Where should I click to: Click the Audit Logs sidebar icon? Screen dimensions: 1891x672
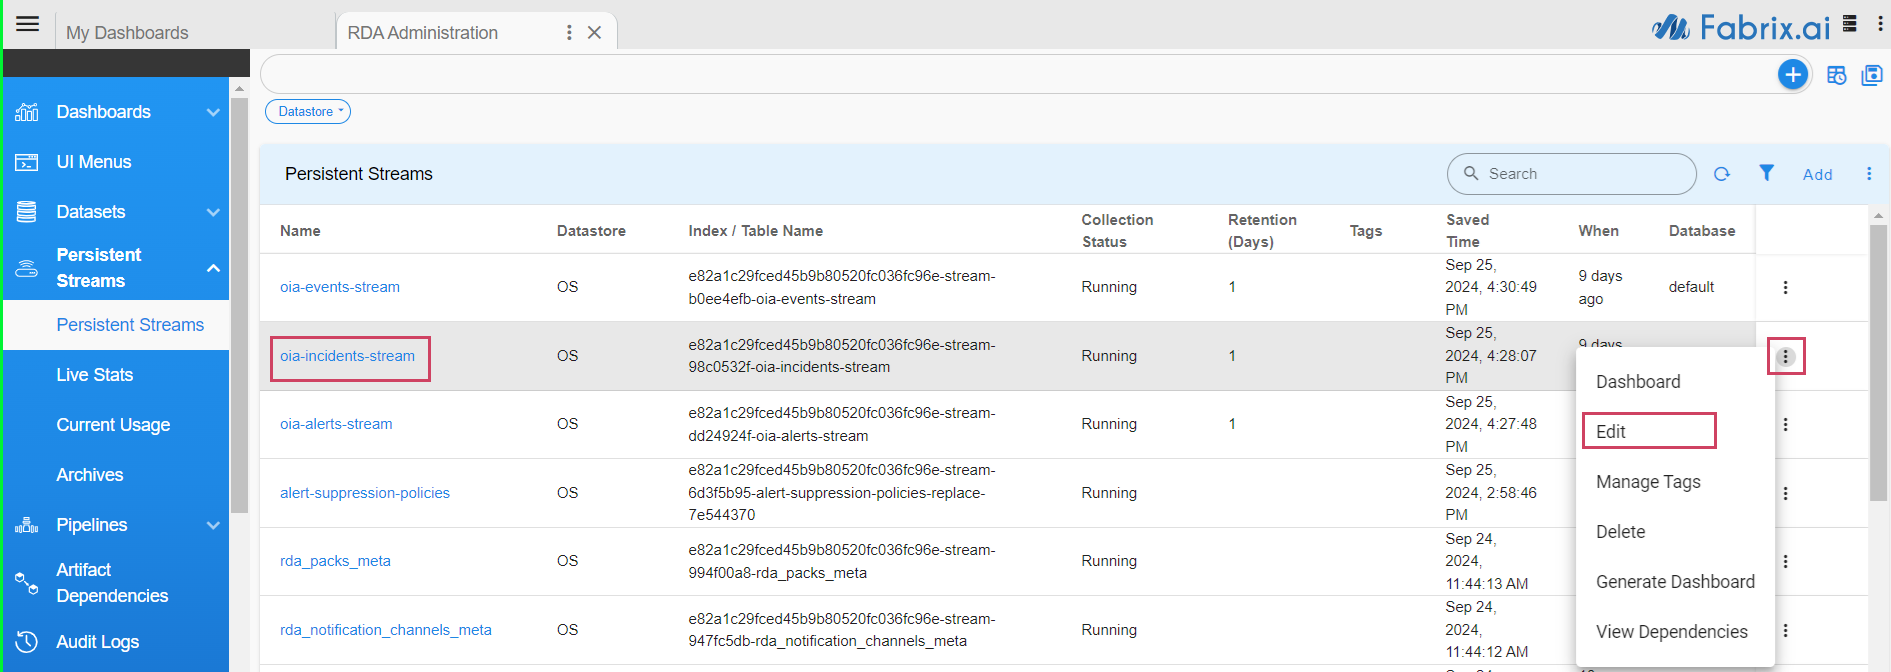point(27,642)
